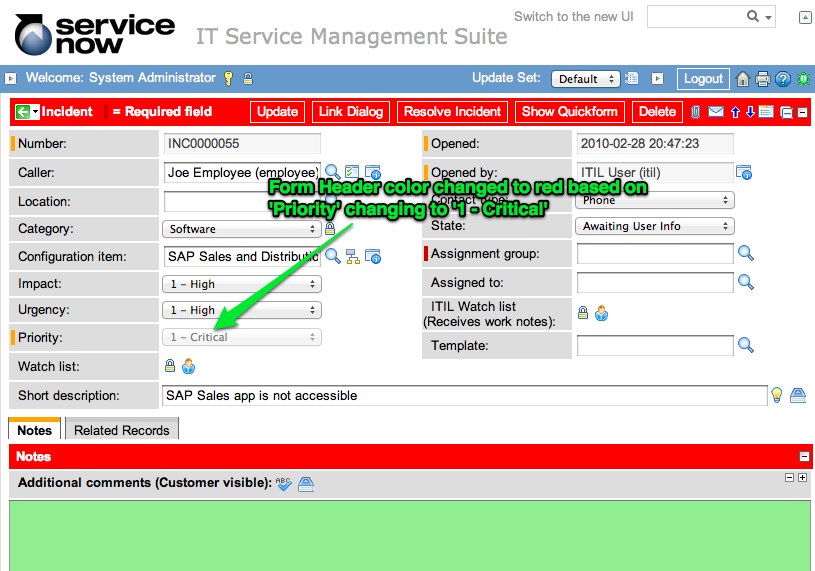815x571 pixels.
Task: Look up Caller using the magnifier
Action: (332, 172)
